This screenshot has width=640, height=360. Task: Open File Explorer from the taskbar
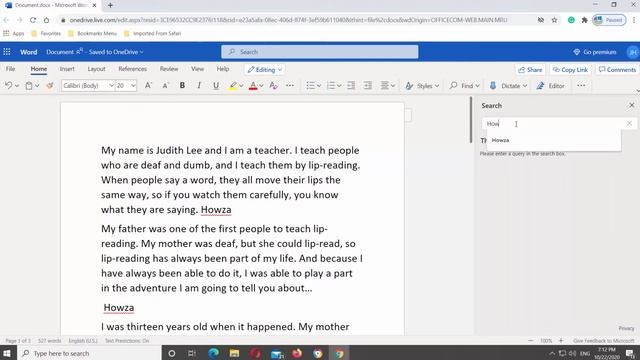(234, 353)
